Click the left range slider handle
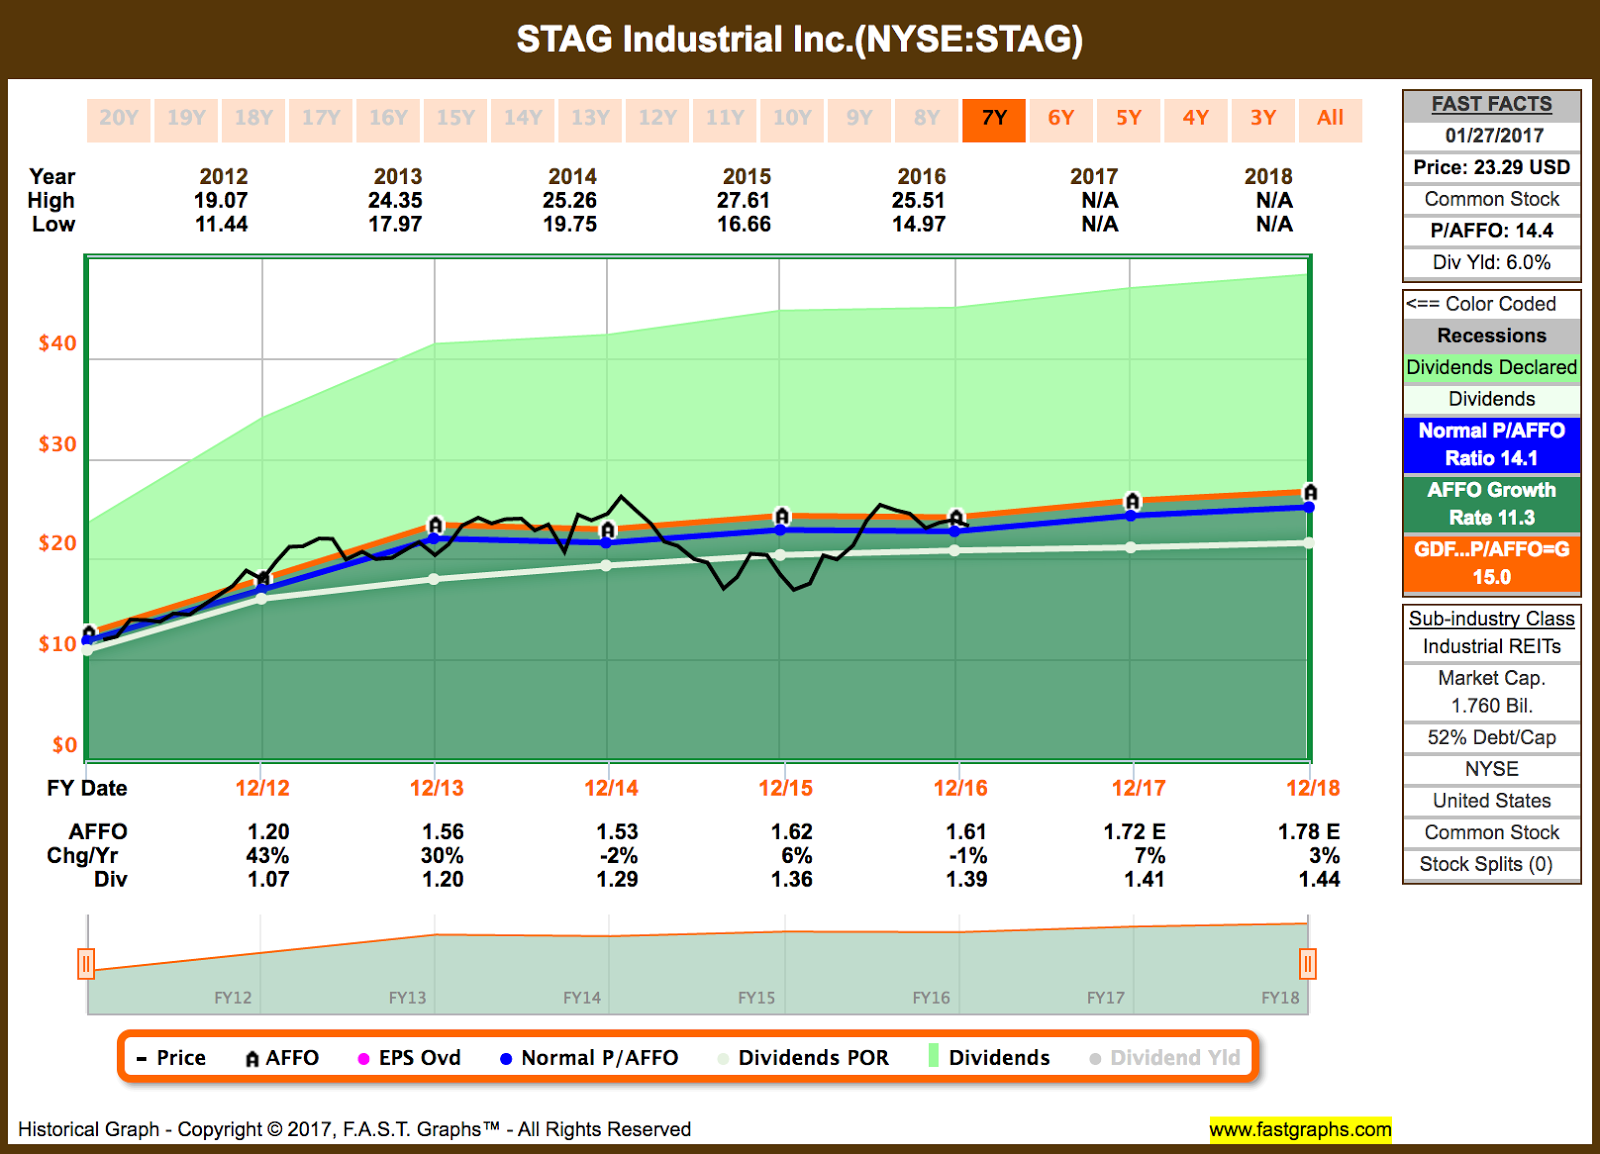The width and height of the screenshot is (1600, 1154). [x=86, y=964]
